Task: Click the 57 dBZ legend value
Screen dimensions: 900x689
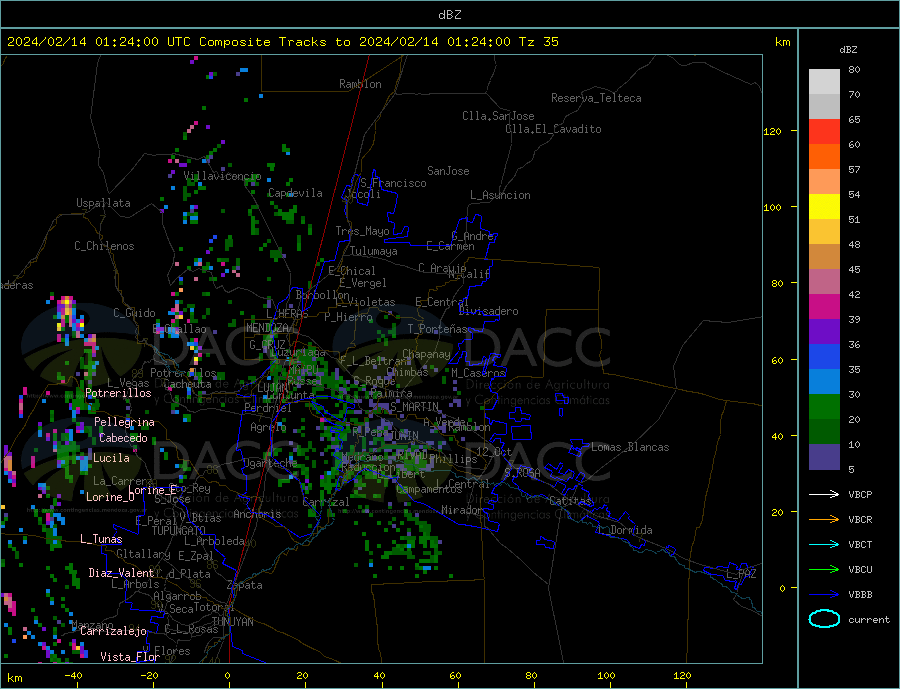Action: click(x=854, y=170)
